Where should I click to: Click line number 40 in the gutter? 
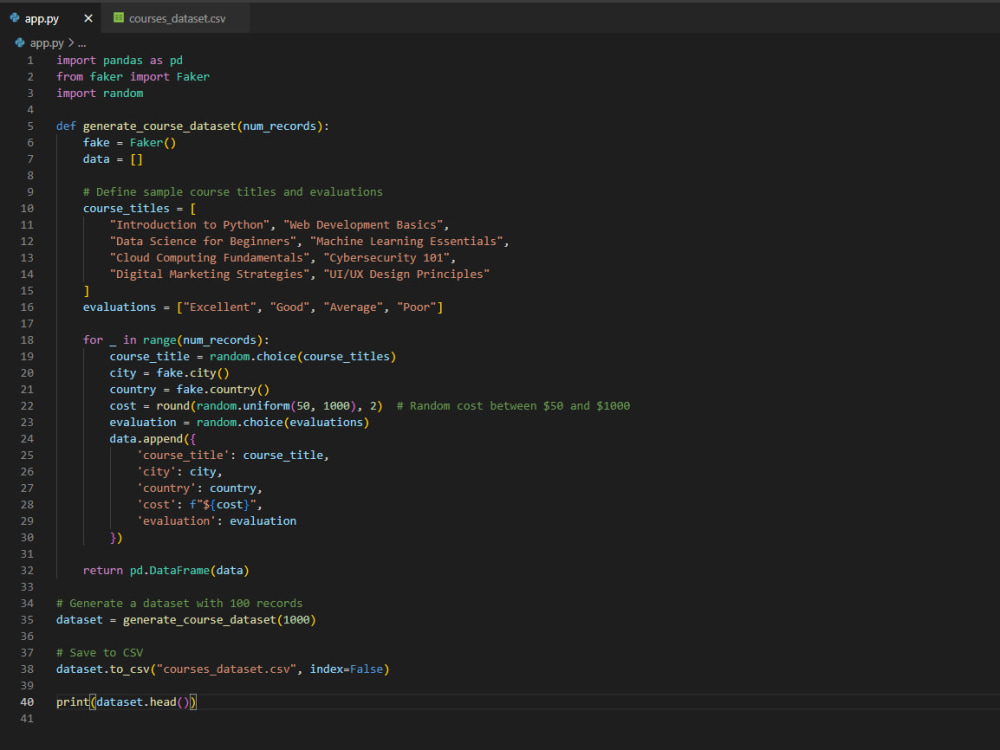click(27, 702)
